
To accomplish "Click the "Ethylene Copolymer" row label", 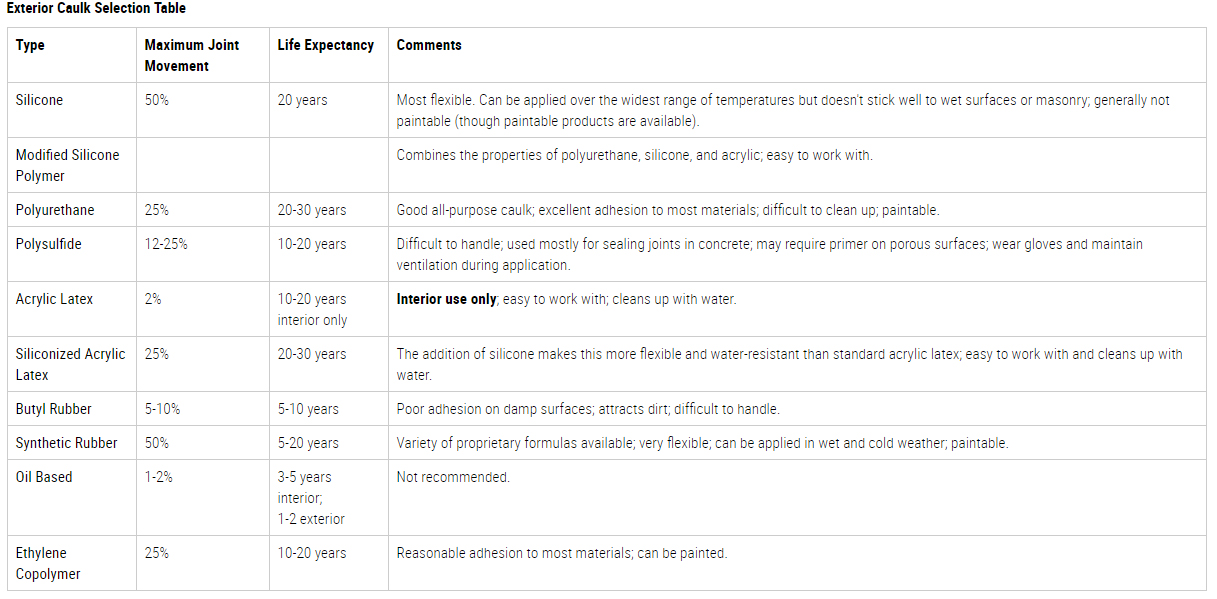I will coord(48,563).
